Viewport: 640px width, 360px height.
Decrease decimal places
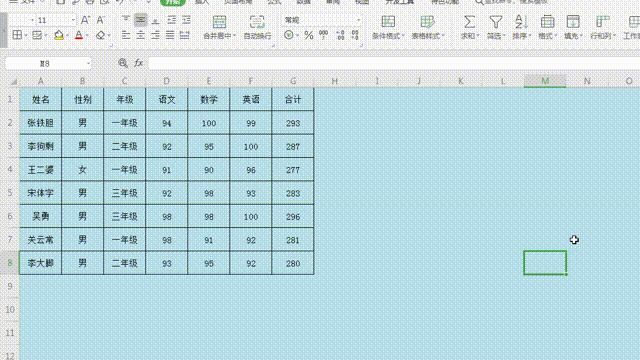(x=355, y=36)
